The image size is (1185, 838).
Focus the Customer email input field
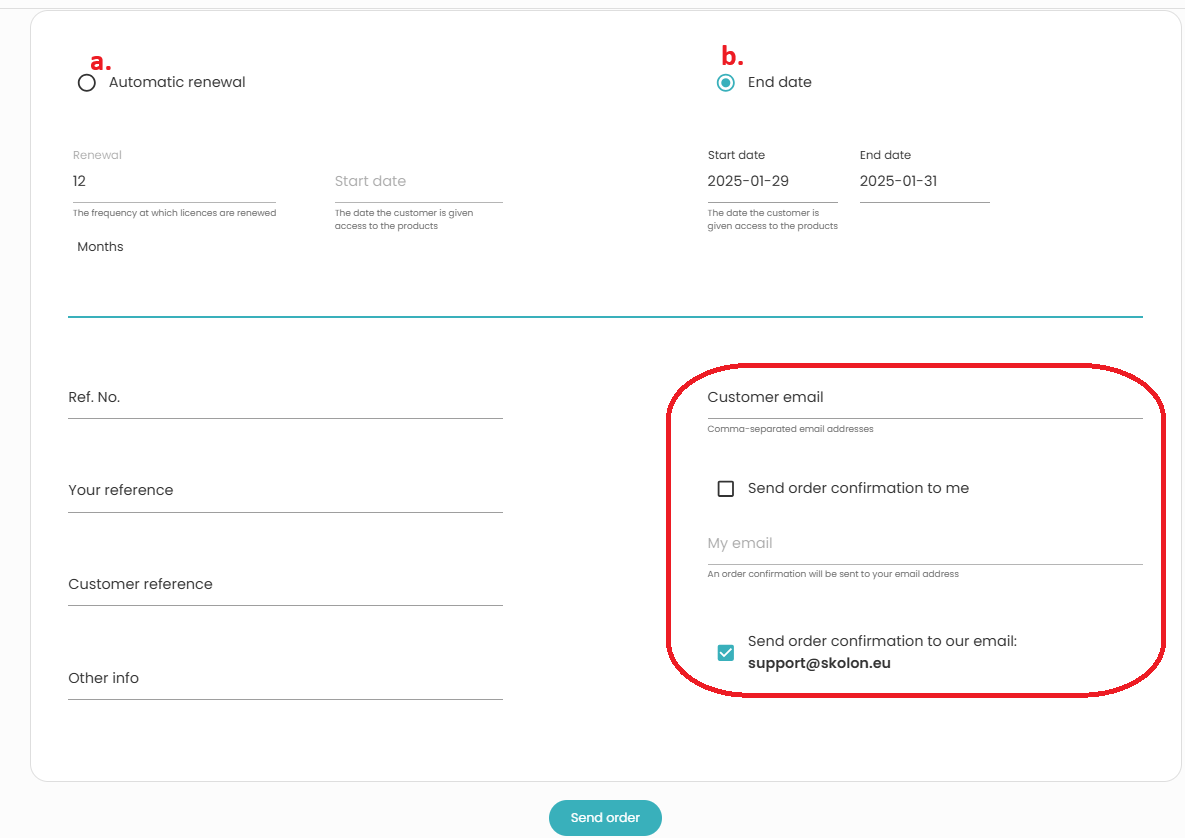point(925,397)
